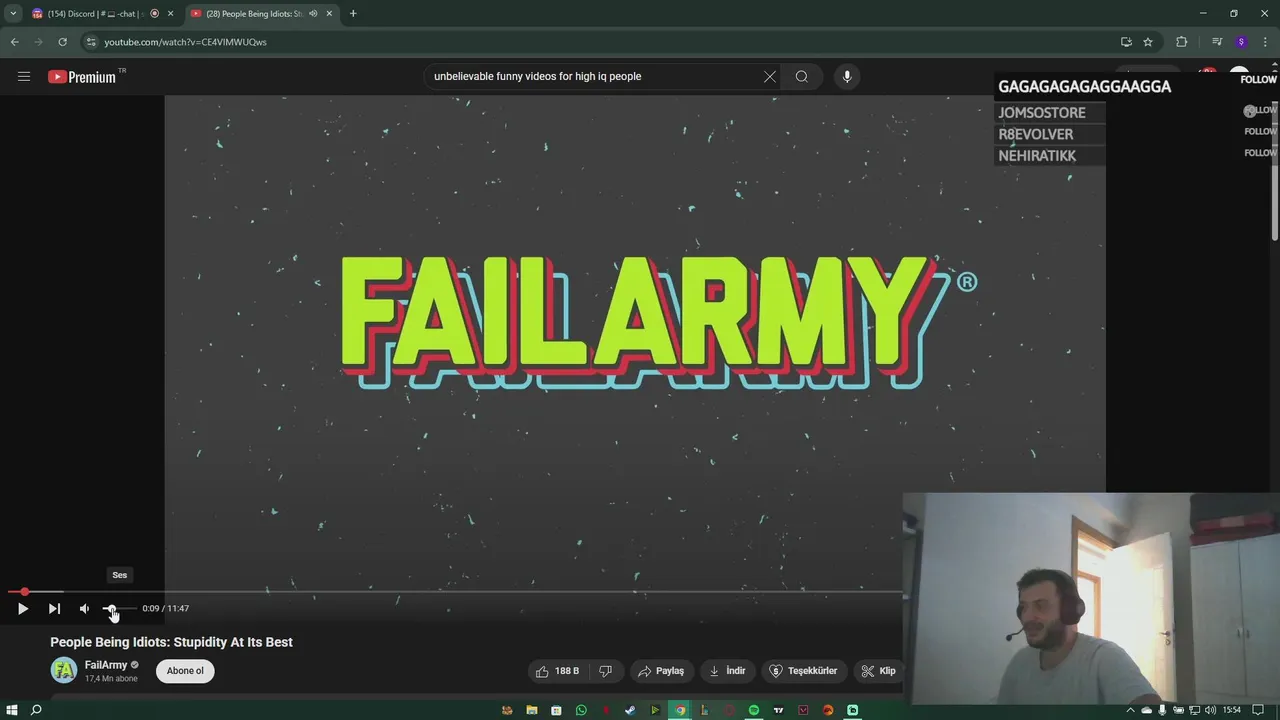Dislike the video

tap(605, 671)
